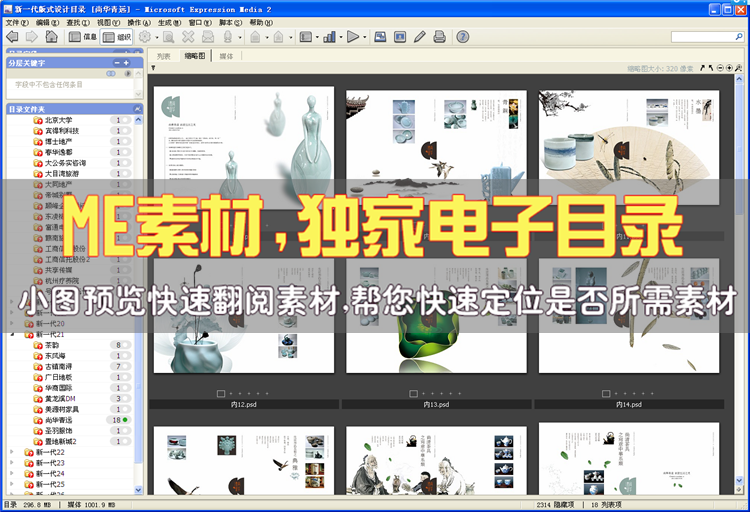Open the 生成 menu

tap(169, 22)
